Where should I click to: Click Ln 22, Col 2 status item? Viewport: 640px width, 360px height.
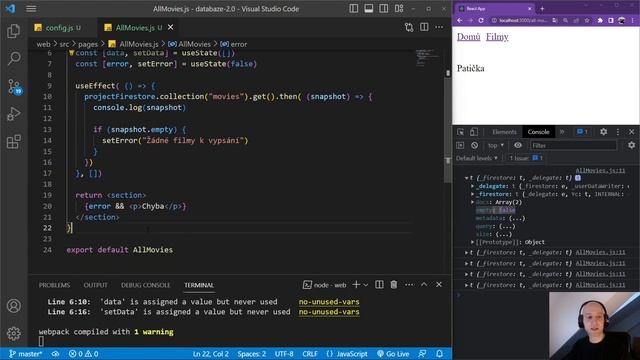coord(211,354)
